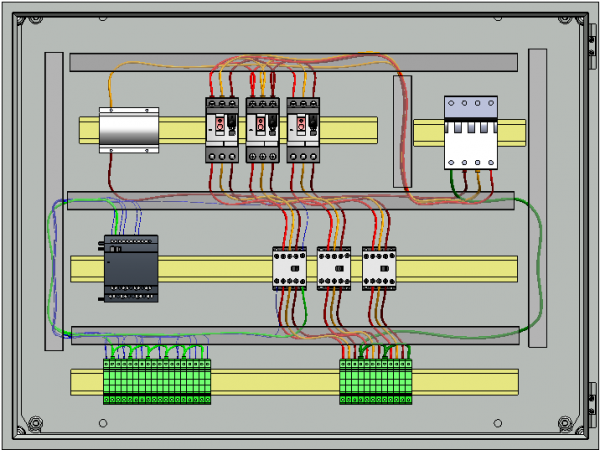Select the right green terminal block group

(376, 382)
